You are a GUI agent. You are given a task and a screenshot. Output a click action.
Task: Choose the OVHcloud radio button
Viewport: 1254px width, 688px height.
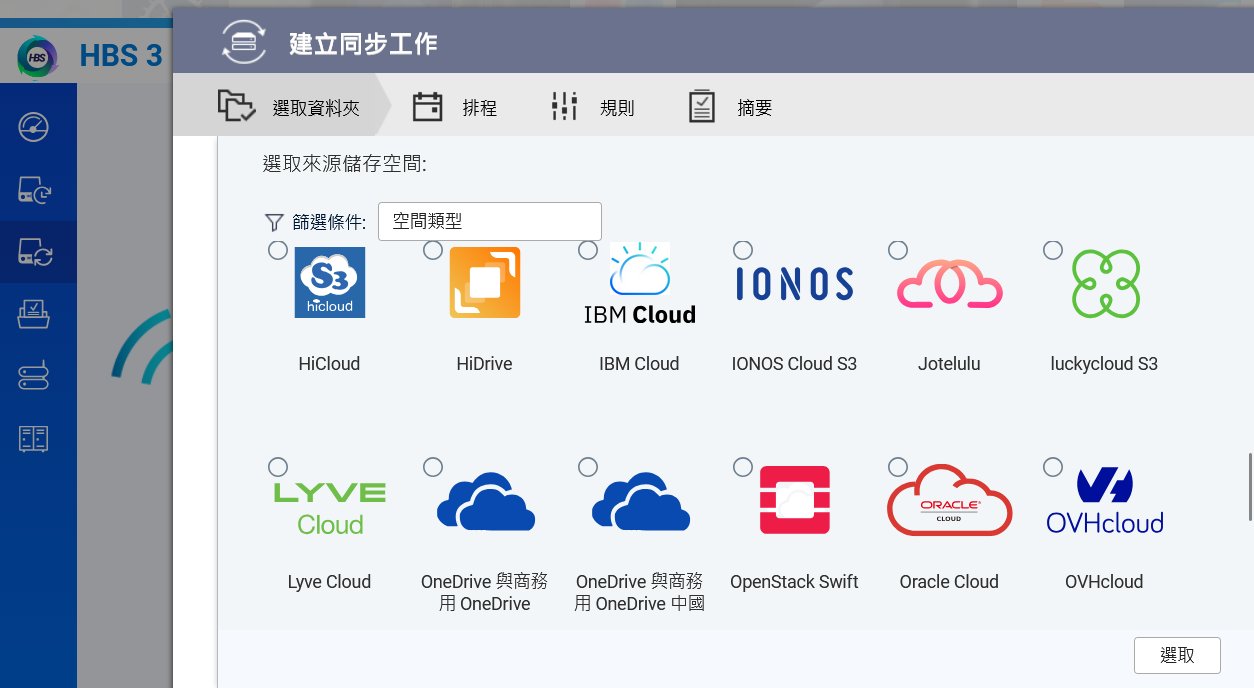tap(1053, 467)
